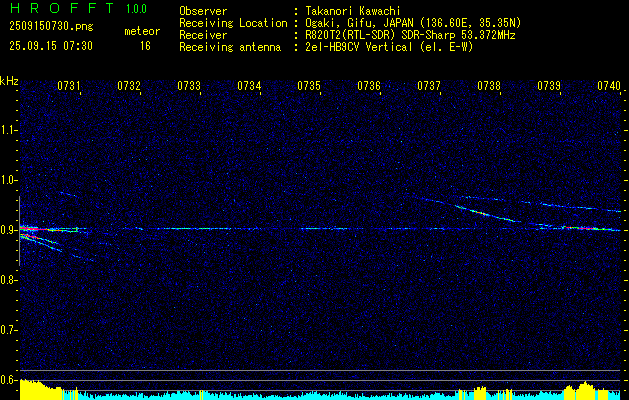Click the R820T2(RTL-SDR) SDR-Sharp receiver text
This screenshot has height=400, width=629.
pos(410,35)
